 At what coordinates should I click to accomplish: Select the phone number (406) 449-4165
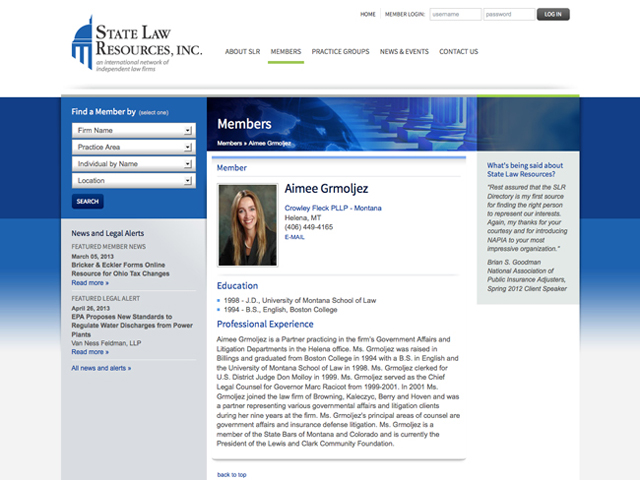coord(309,227)
